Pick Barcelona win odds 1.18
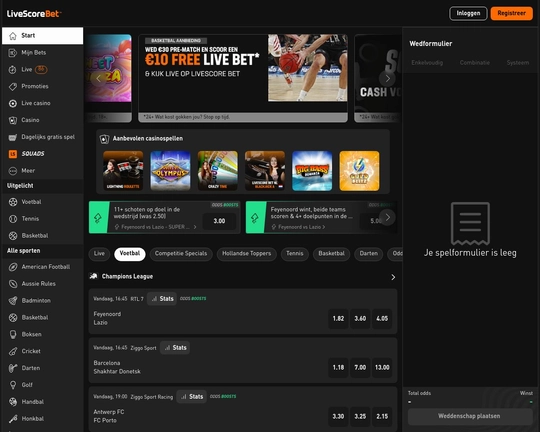This screenshot has height=432, width=540. pyautogui.click(x=338, y=368)
